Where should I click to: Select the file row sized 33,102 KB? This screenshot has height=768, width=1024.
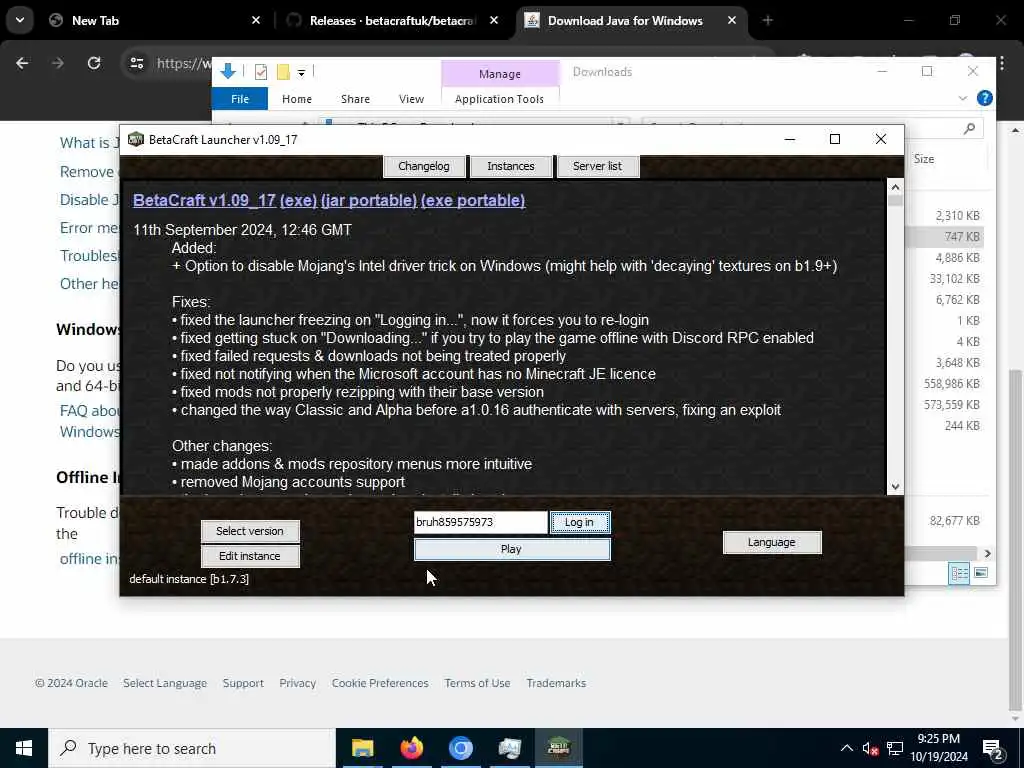click(x=945, y=278)
